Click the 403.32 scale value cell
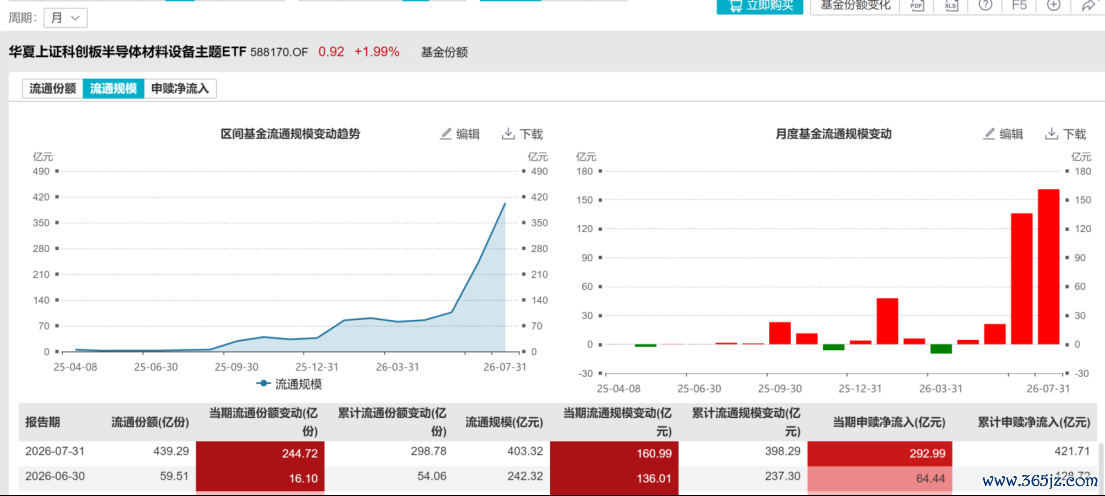Image resolution: width=1105 pixels, height=496 pixels. coord(524,454)
